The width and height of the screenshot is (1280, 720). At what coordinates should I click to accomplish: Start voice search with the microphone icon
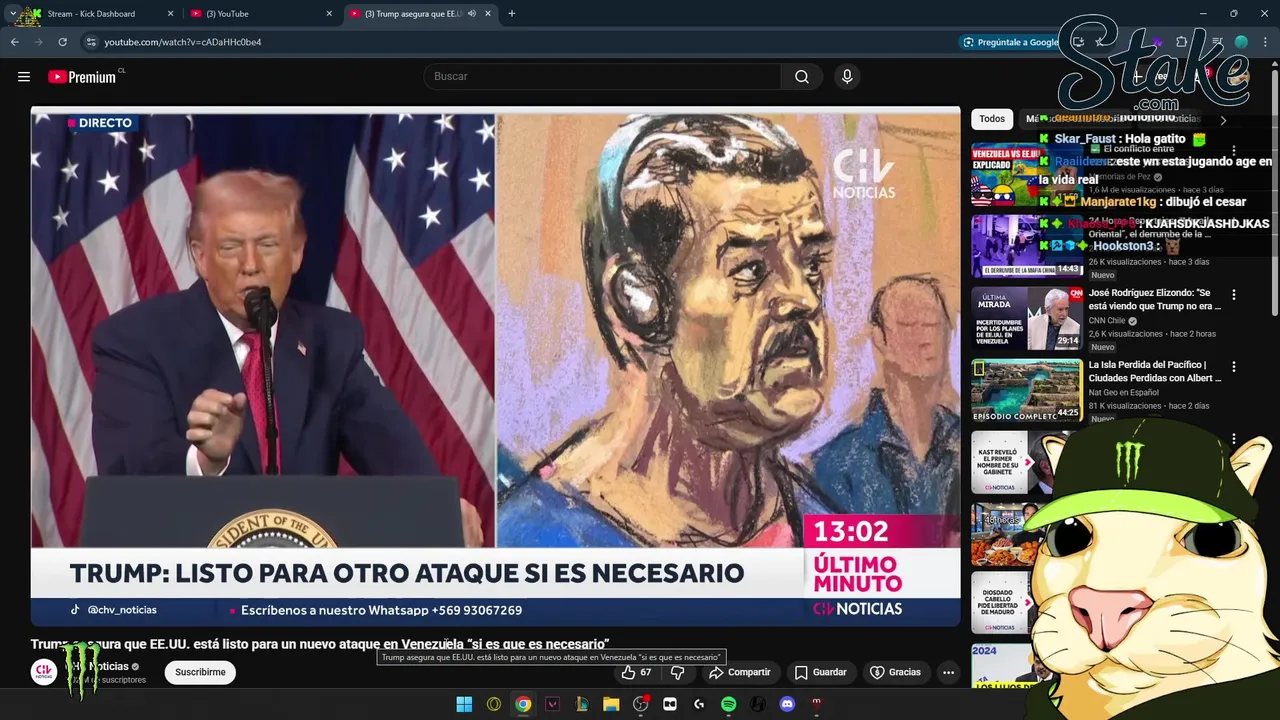[x=847, y=77]
